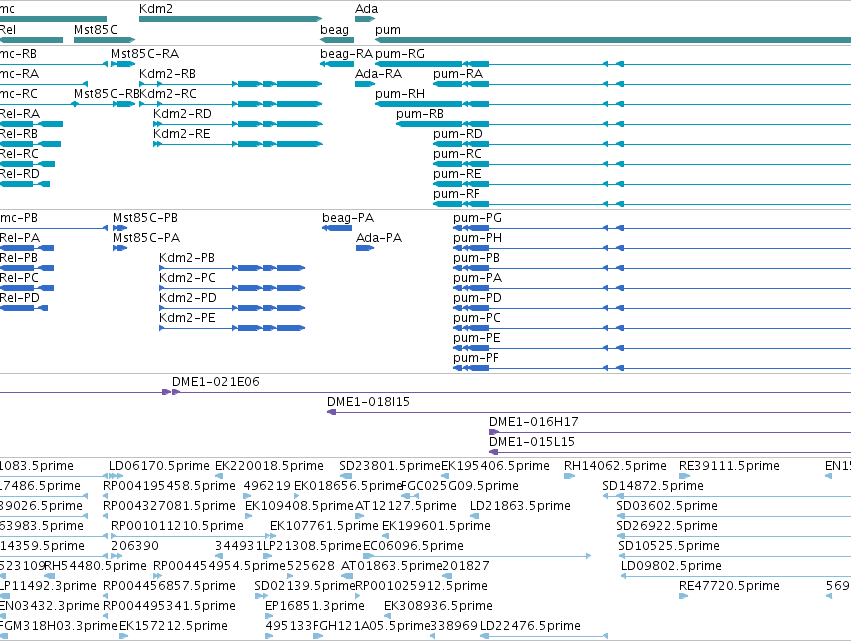Select the EP16851.3prime EST label

click(315, 606)
